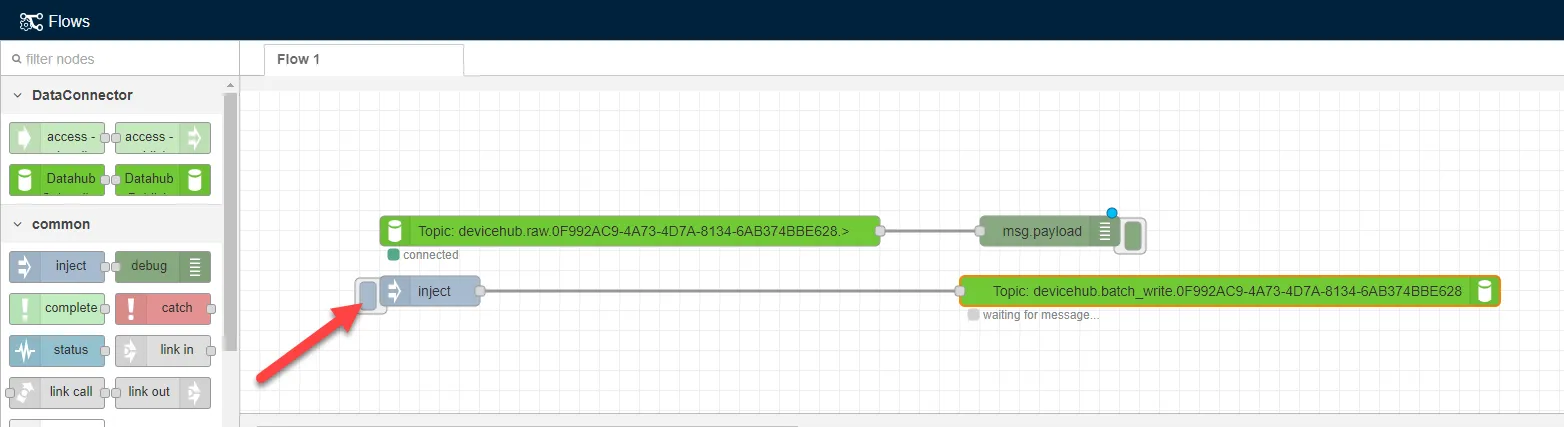Focus the filter nodes search field
The height and width of the screenshot is (427, 1564).
pyautogui.click(x=120, y=59)
